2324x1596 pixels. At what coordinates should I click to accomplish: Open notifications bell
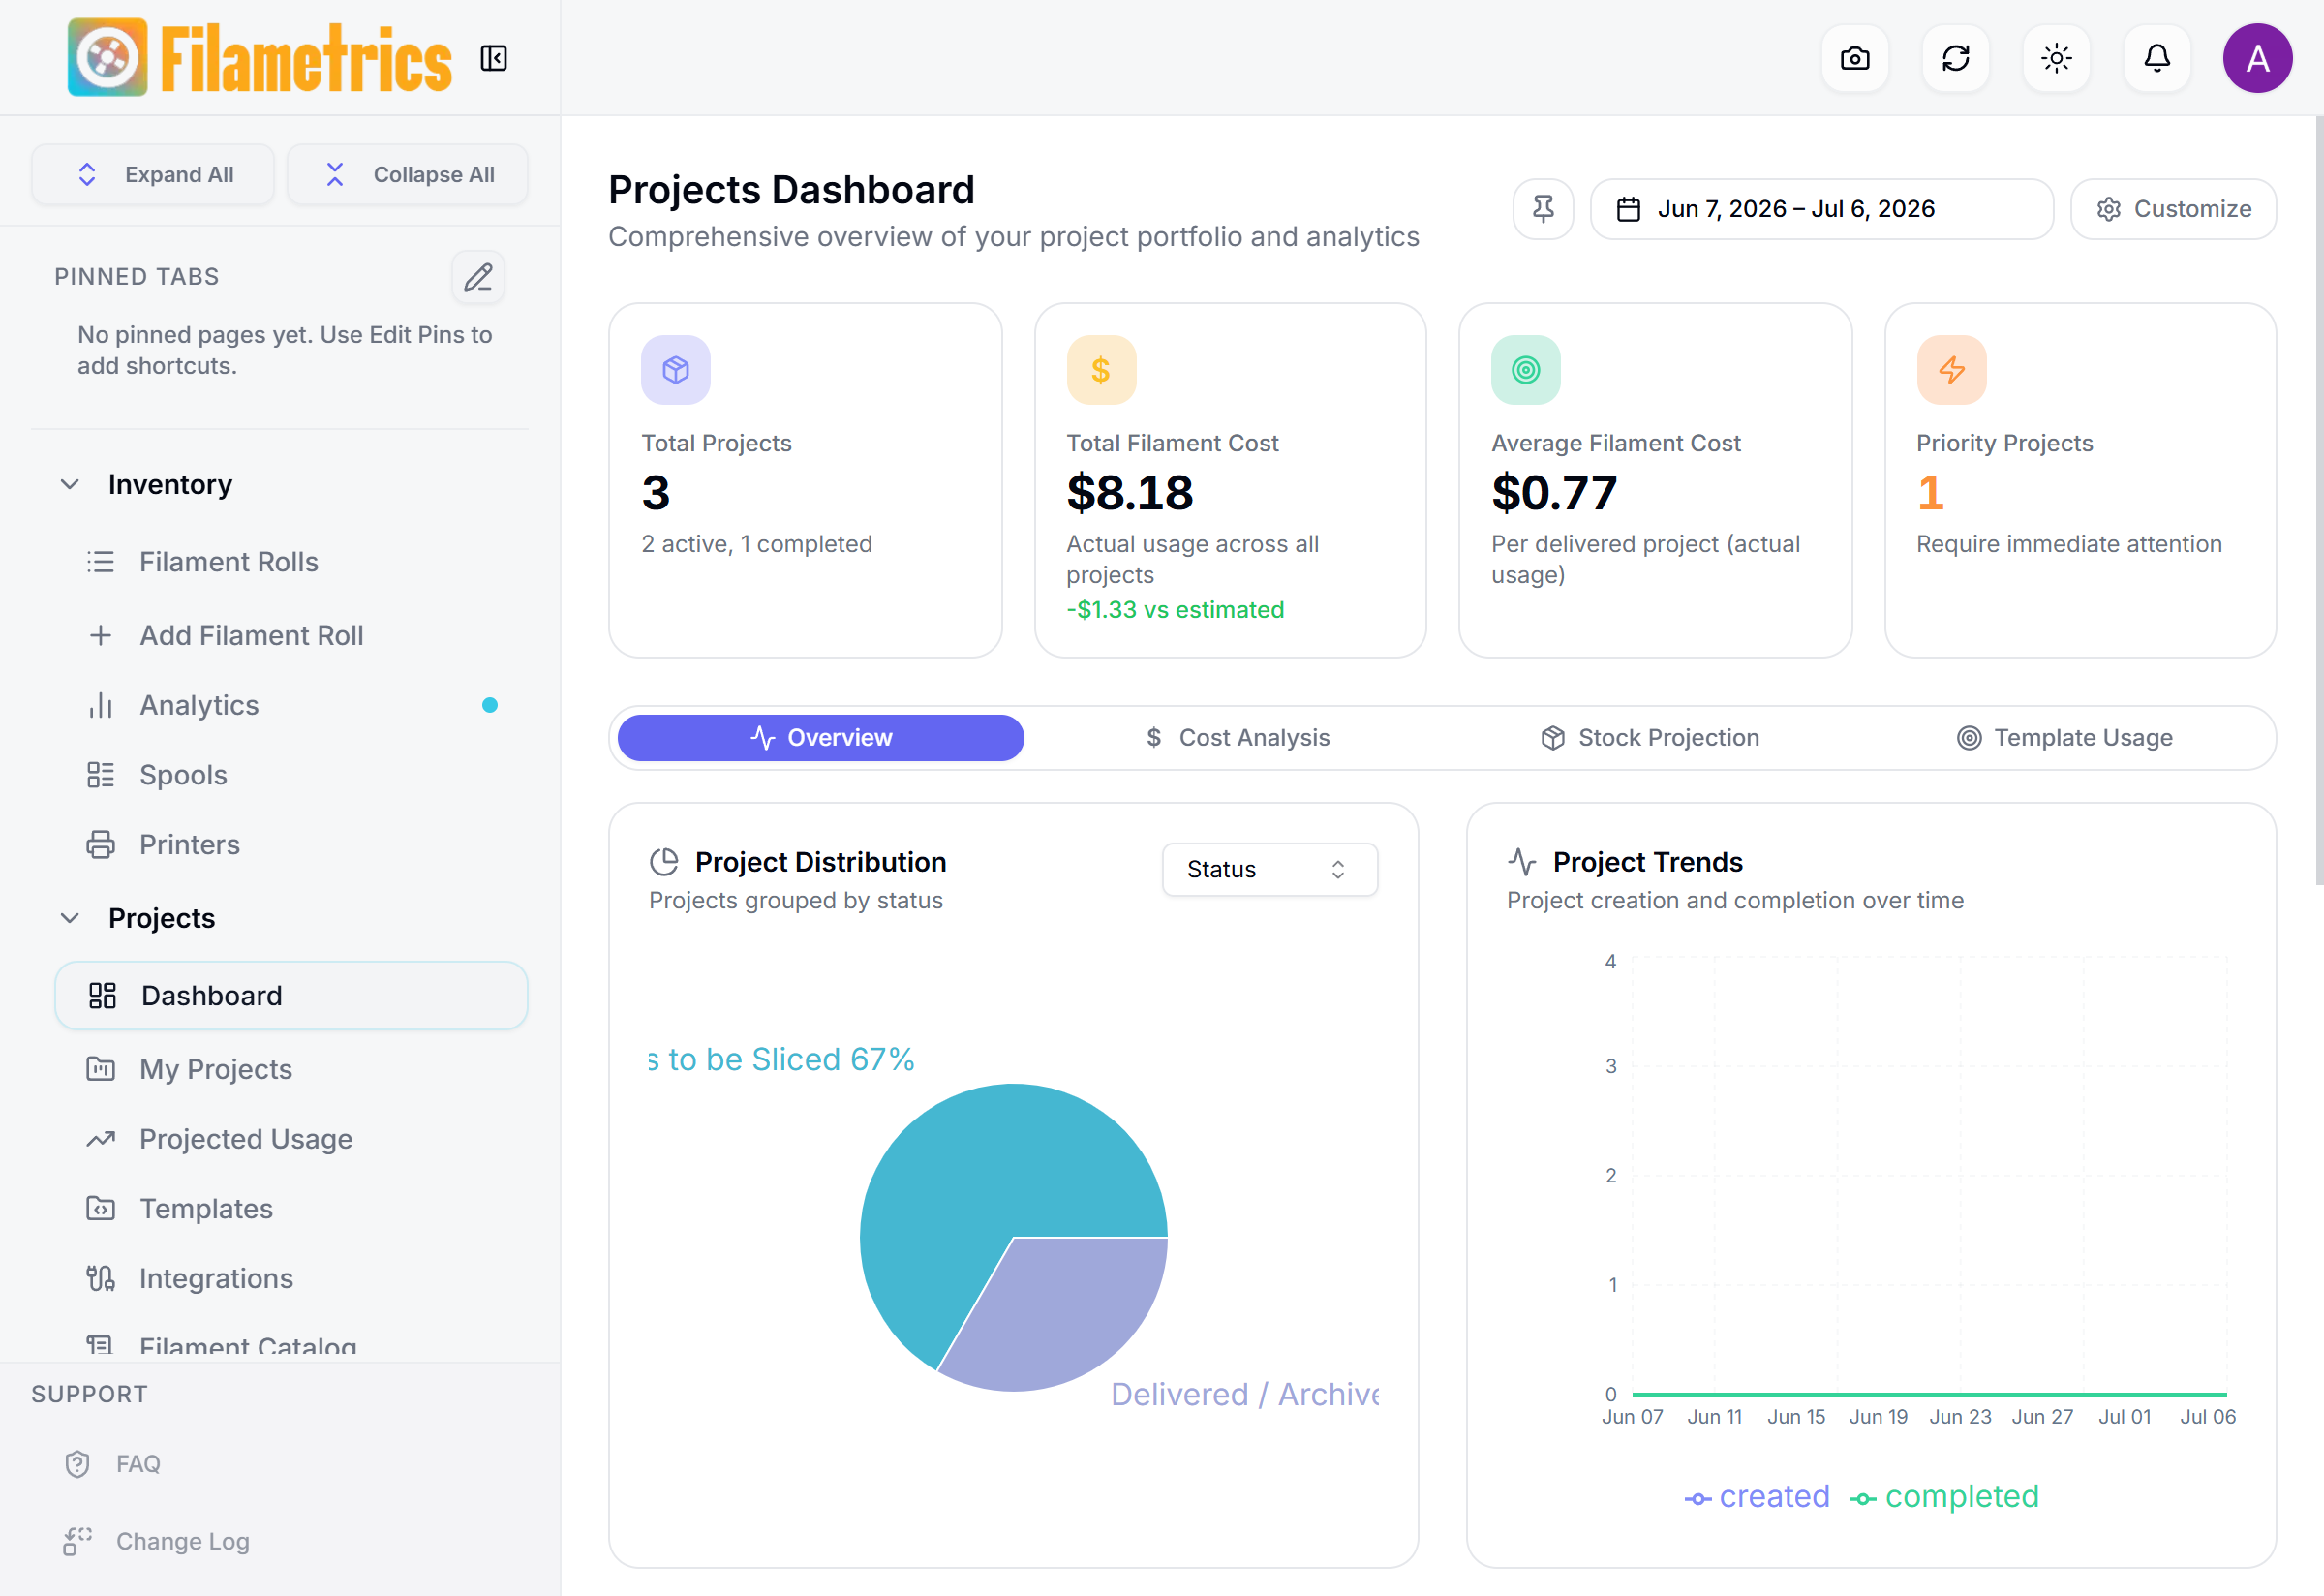click(x=2157, y=58)
